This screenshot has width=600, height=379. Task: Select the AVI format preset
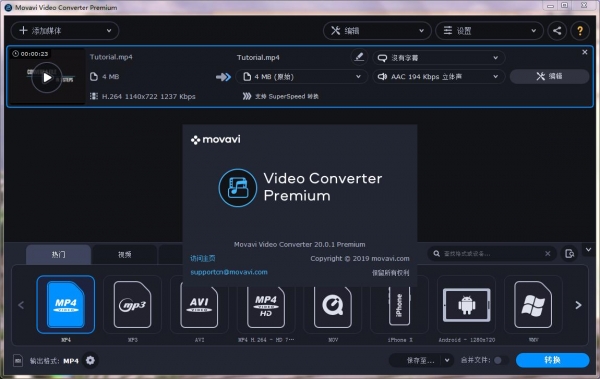(199, 305)
